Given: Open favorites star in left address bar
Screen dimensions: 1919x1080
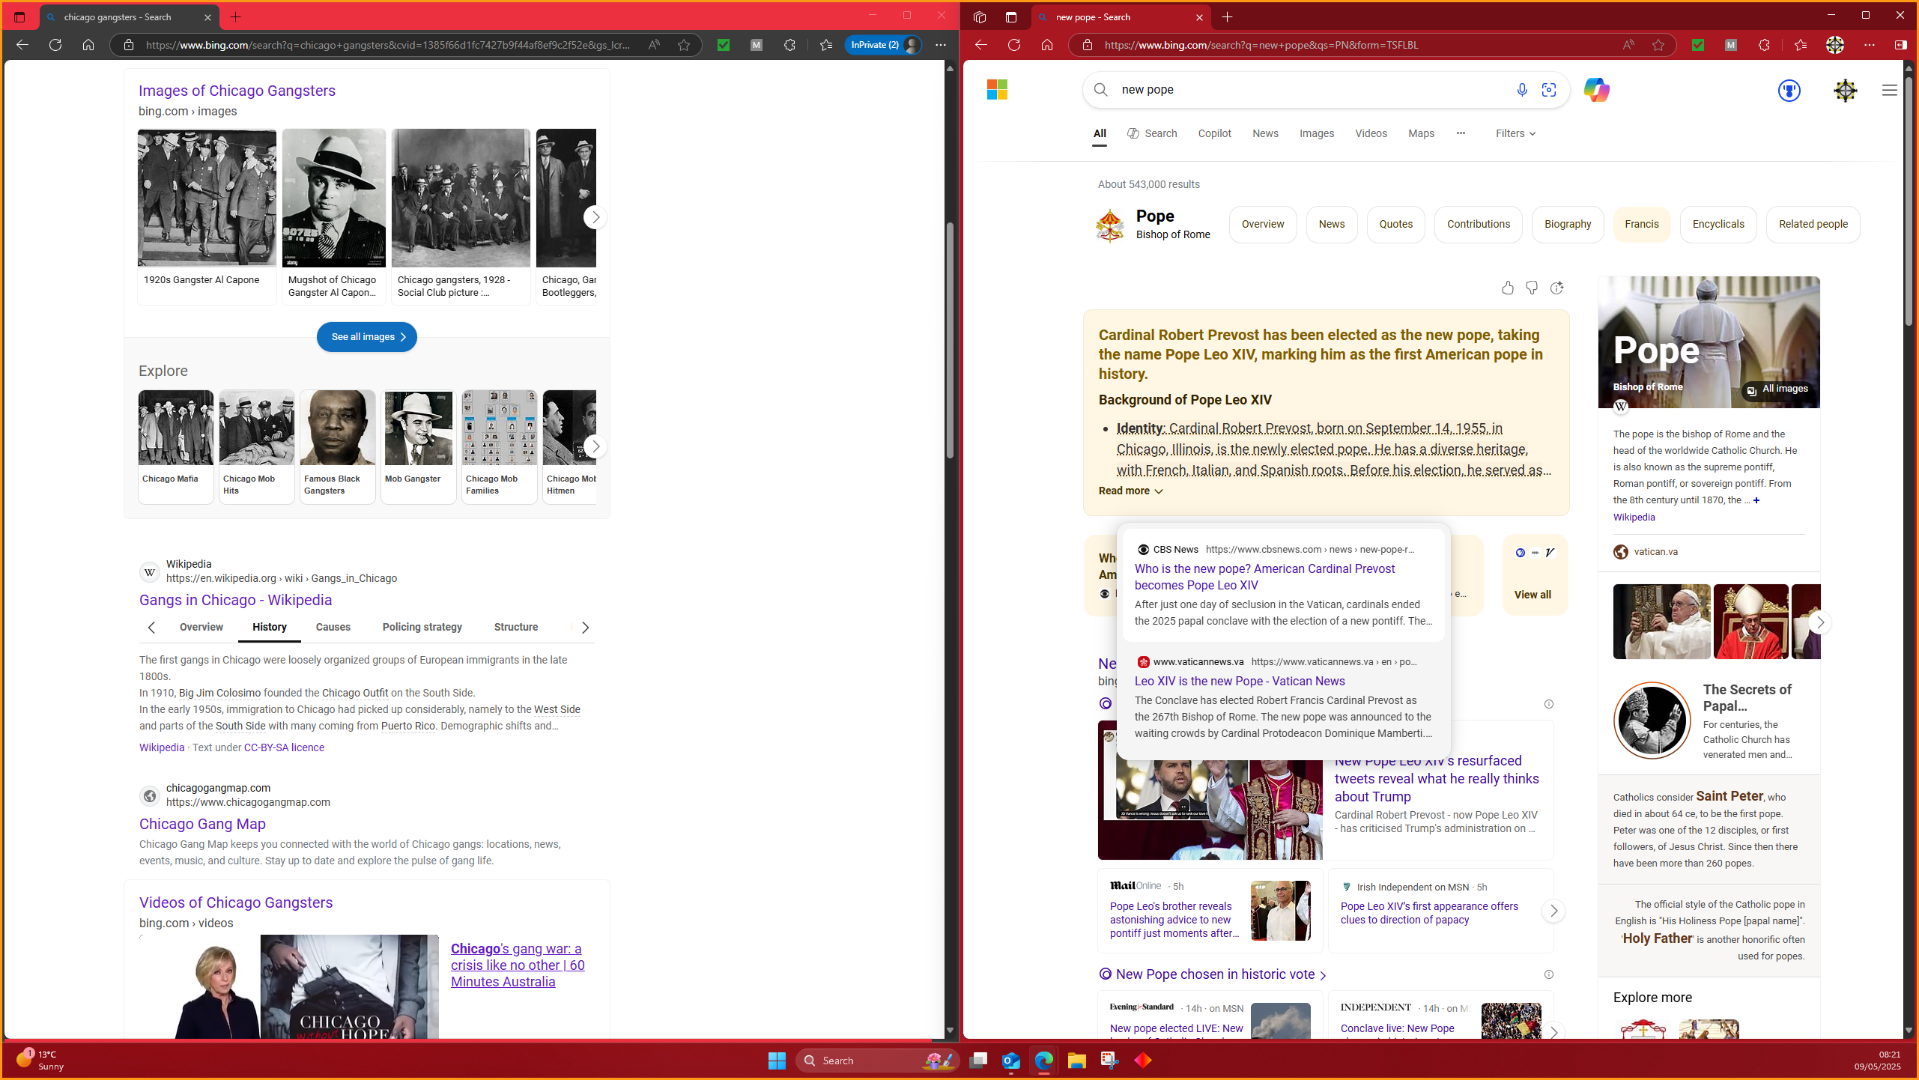Looking at the screenshot, I should pyautogui.click(x=684, y=45).
